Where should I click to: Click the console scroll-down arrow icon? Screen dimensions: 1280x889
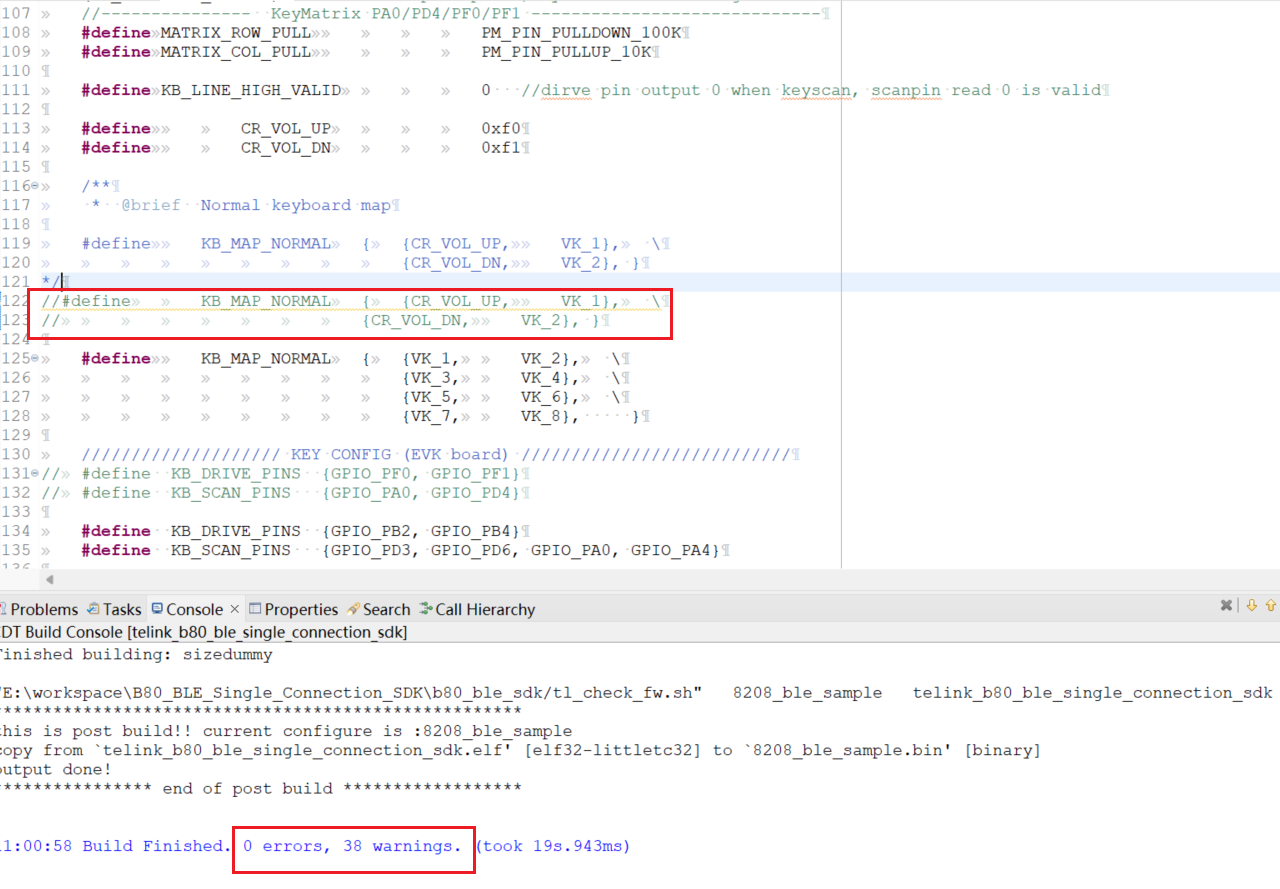click(1250, 605)
